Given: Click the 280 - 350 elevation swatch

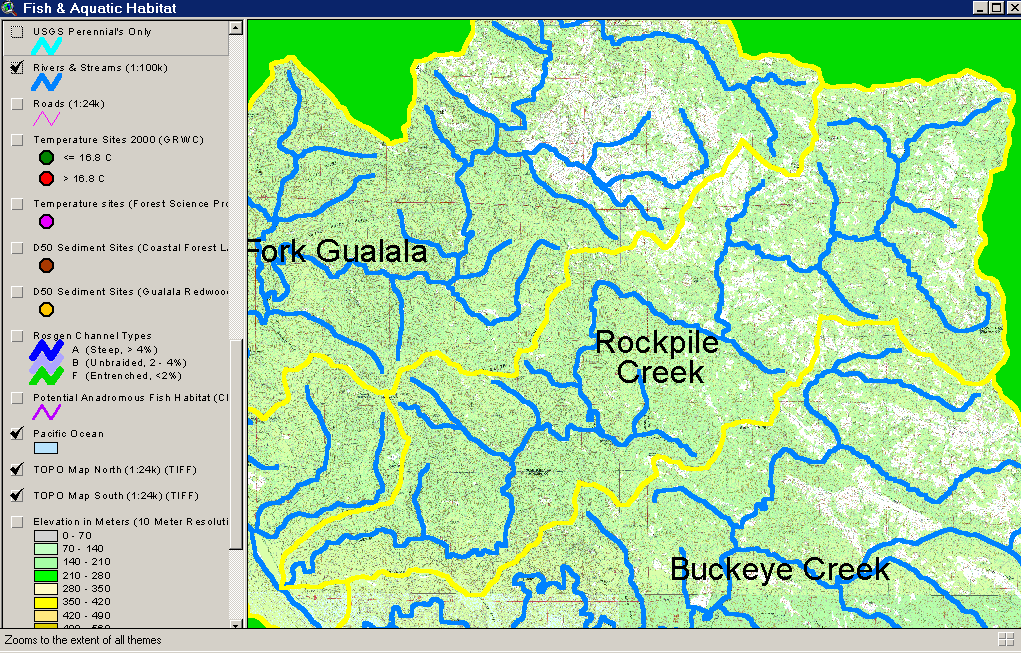Looking at the screenshot, I should pos(46,589).
